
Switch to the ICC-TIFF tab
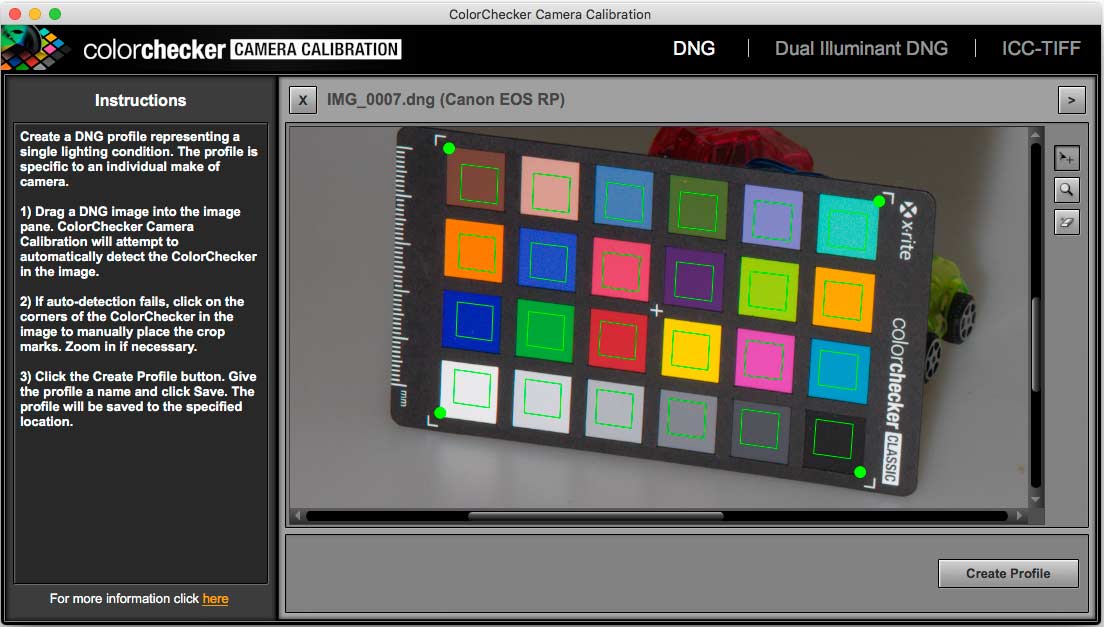pyautogui.click(x=1041, y=49)
